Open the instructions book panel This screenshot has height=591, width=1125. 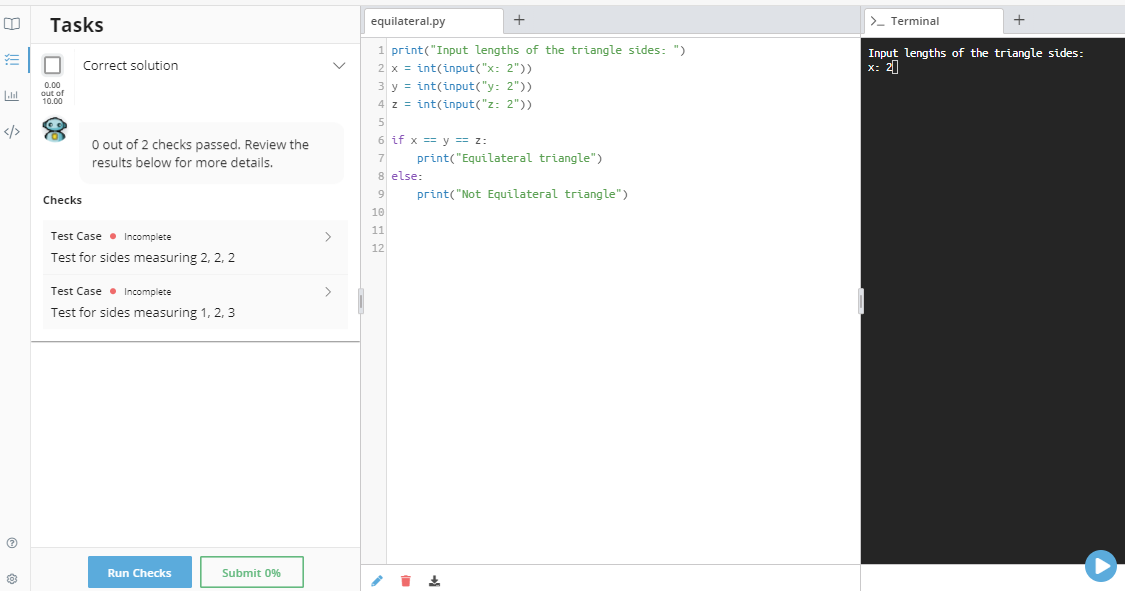[12, 24]
